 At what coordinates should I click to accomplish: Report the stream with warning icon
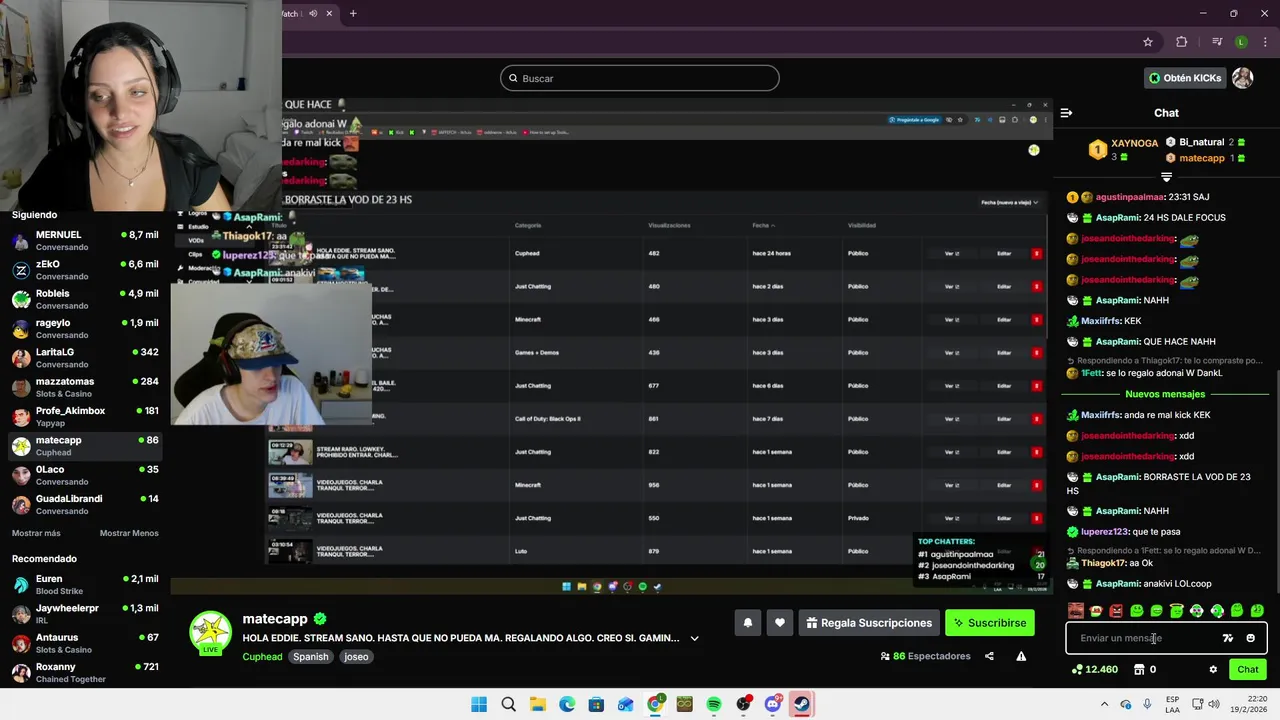1021,656
